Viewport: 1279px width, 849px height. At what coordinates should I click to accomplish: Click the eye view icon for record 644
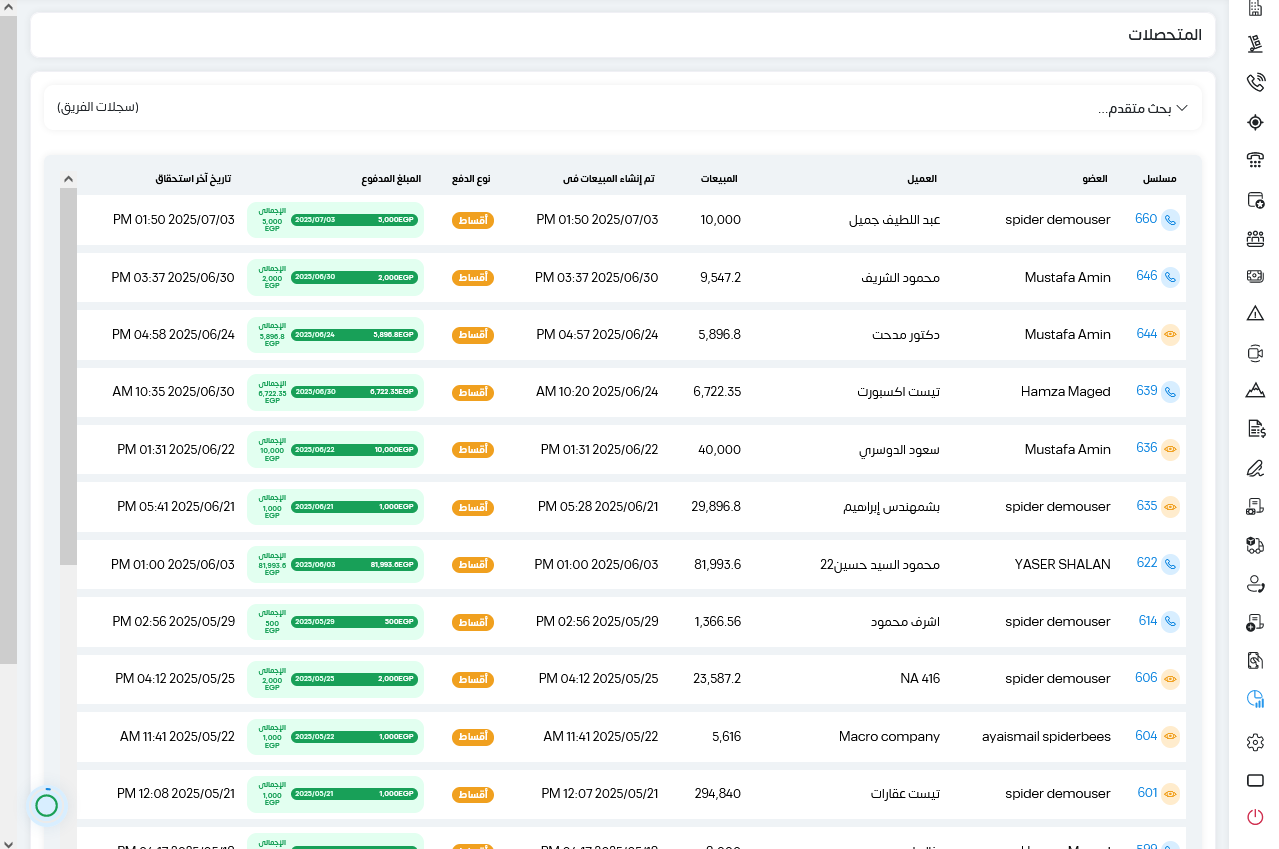(x=1170, y=334)
